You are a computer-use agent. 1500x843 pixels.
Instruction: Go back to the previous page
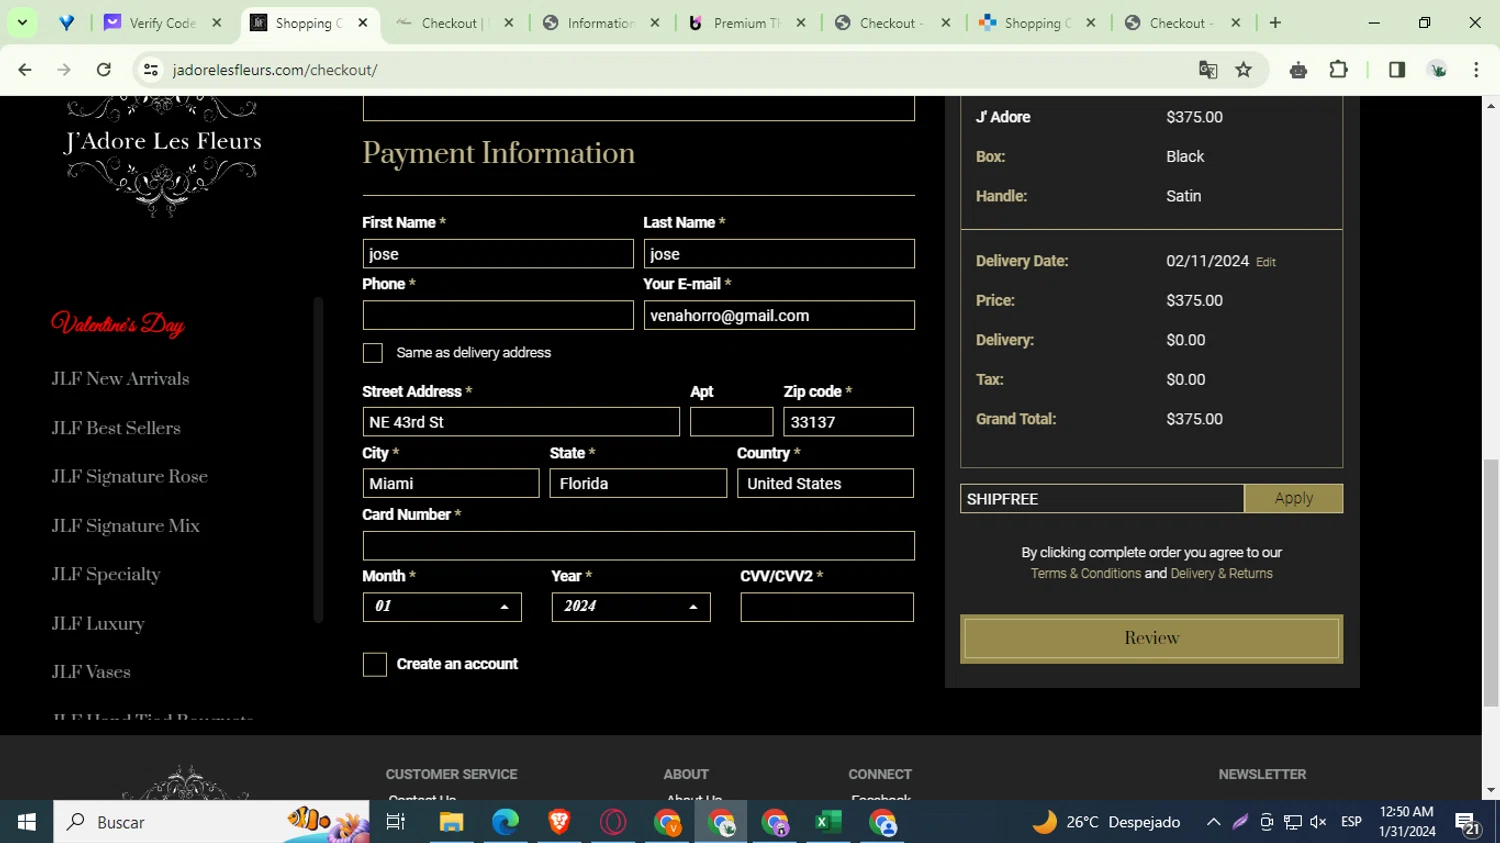click(25, 70)
